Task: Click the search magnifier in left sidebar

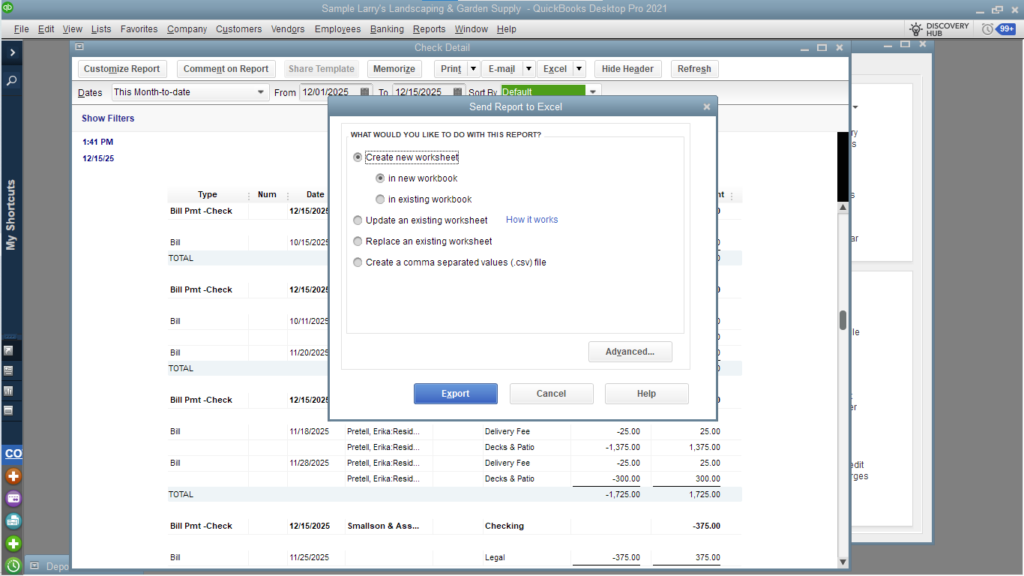Action: point(13,79)
